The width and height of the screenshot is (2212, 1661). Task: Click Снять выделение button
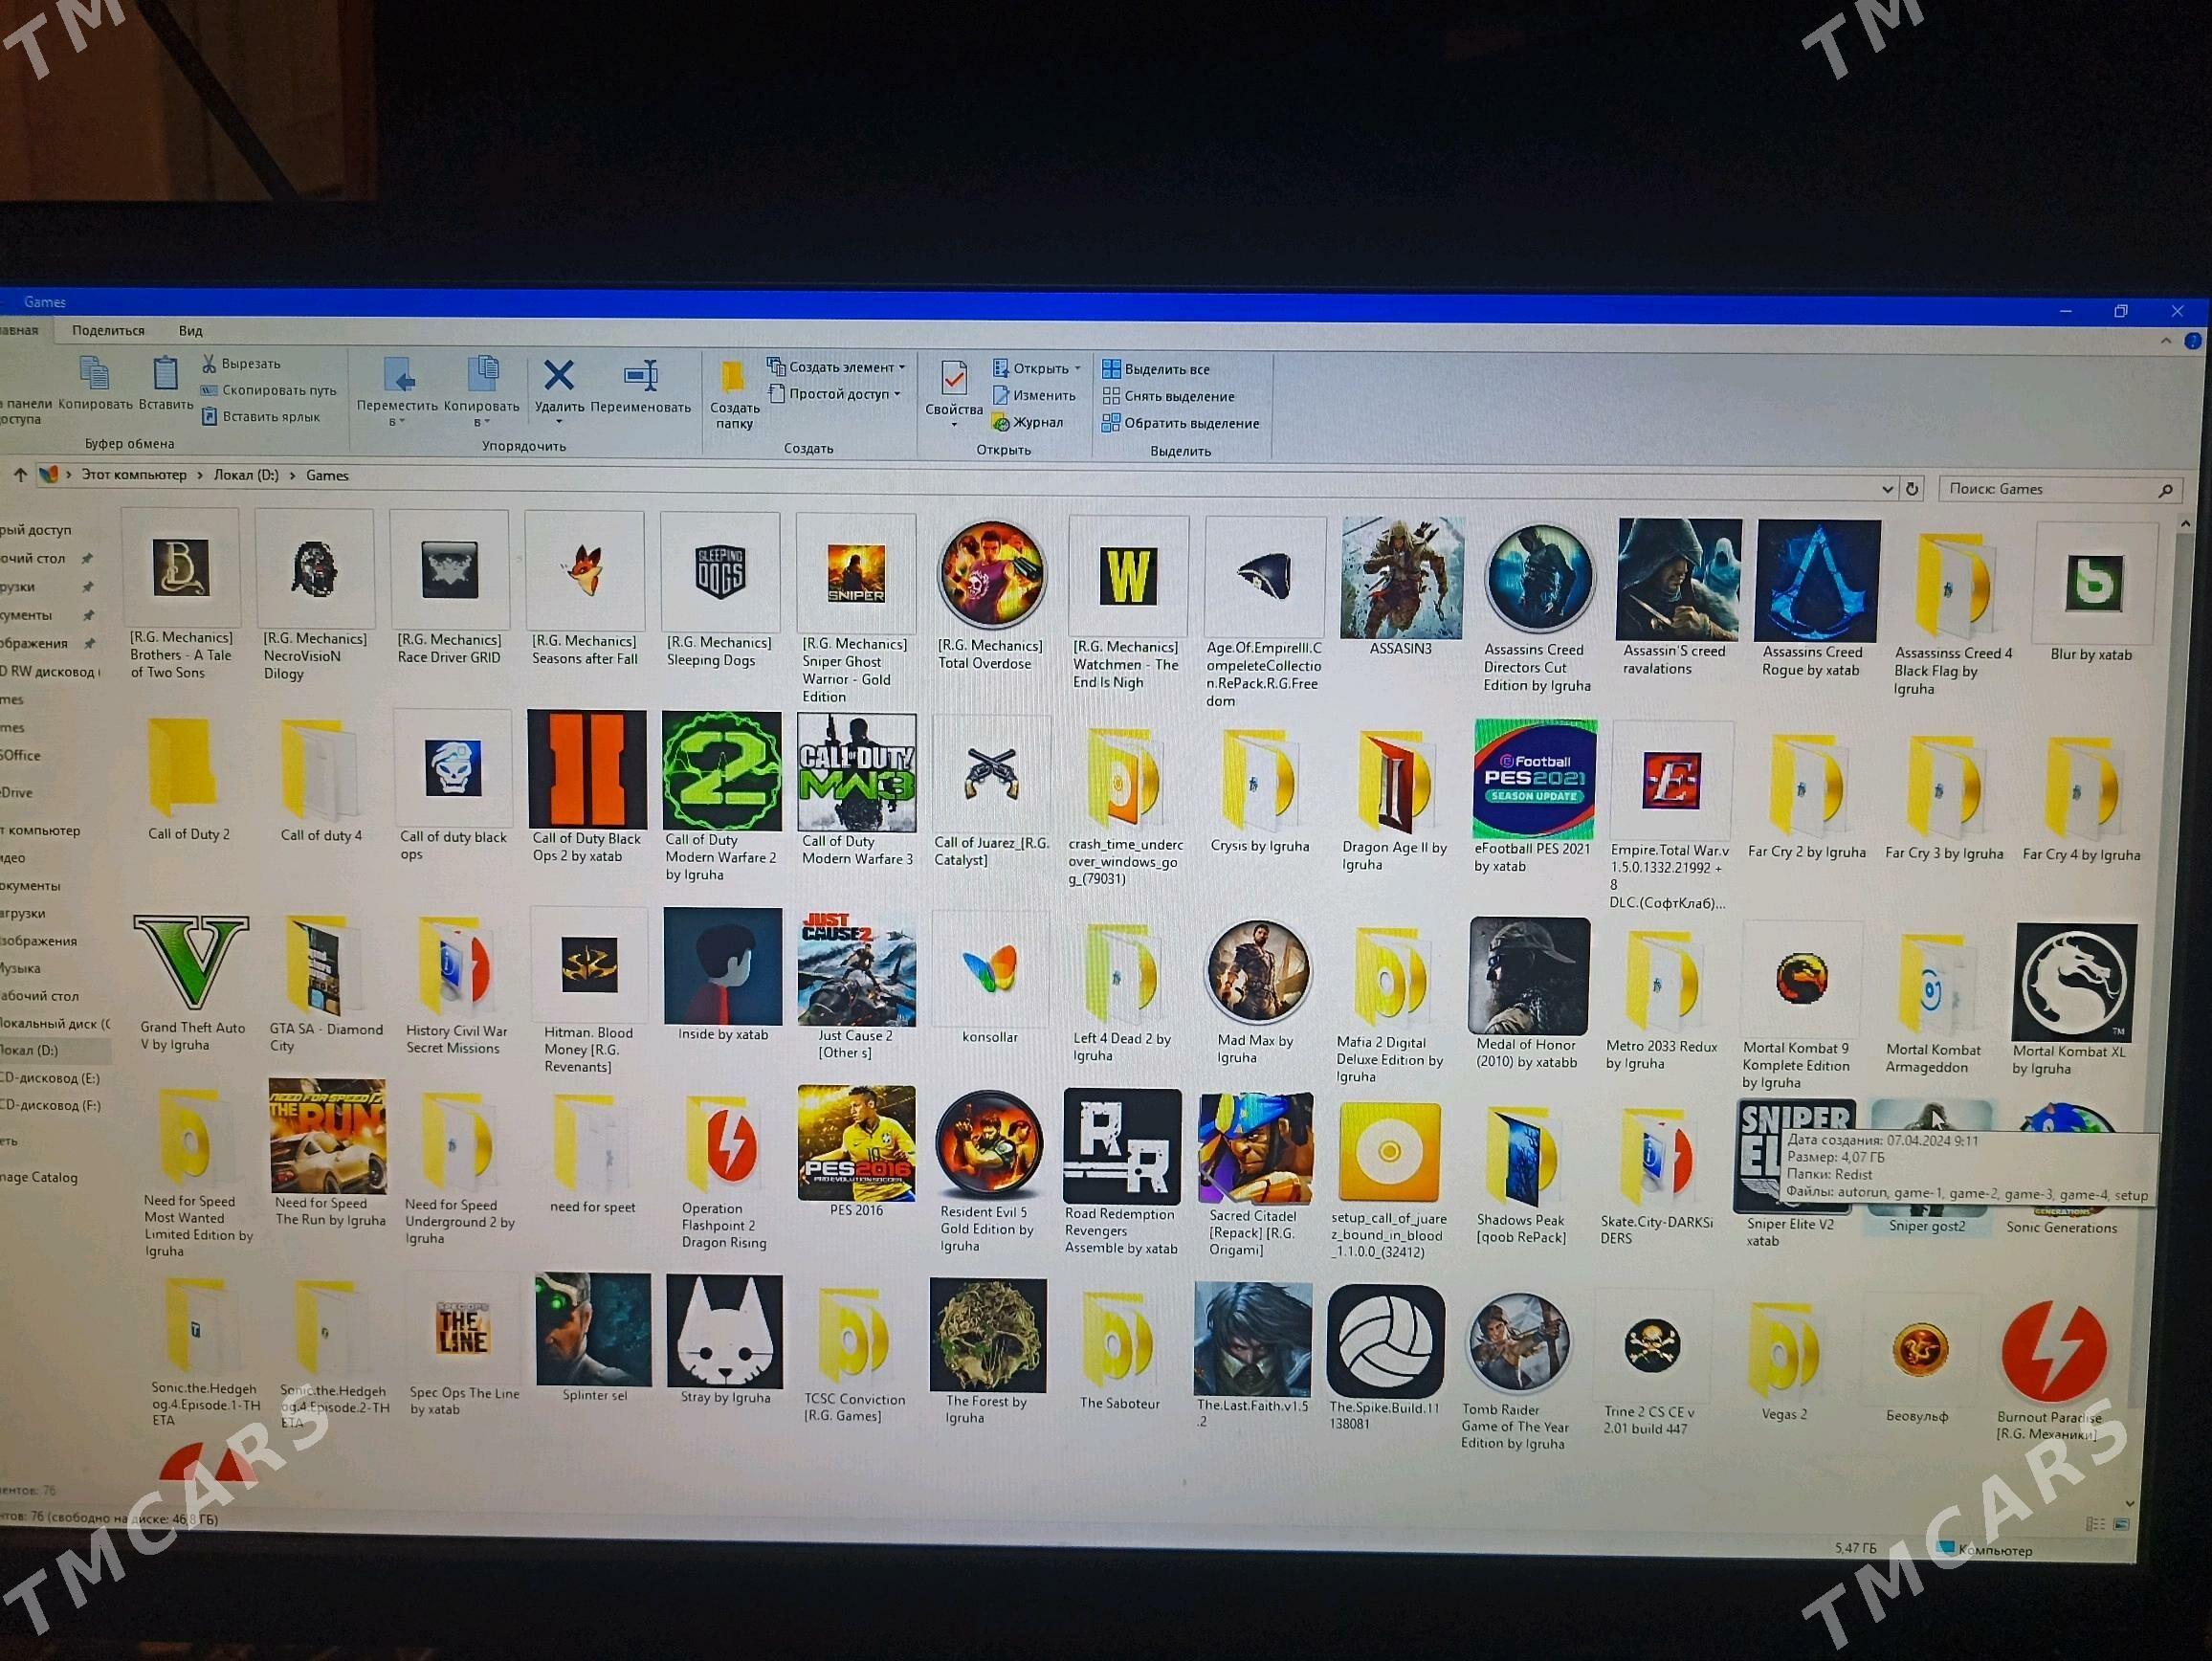[x=1168, y=396]
